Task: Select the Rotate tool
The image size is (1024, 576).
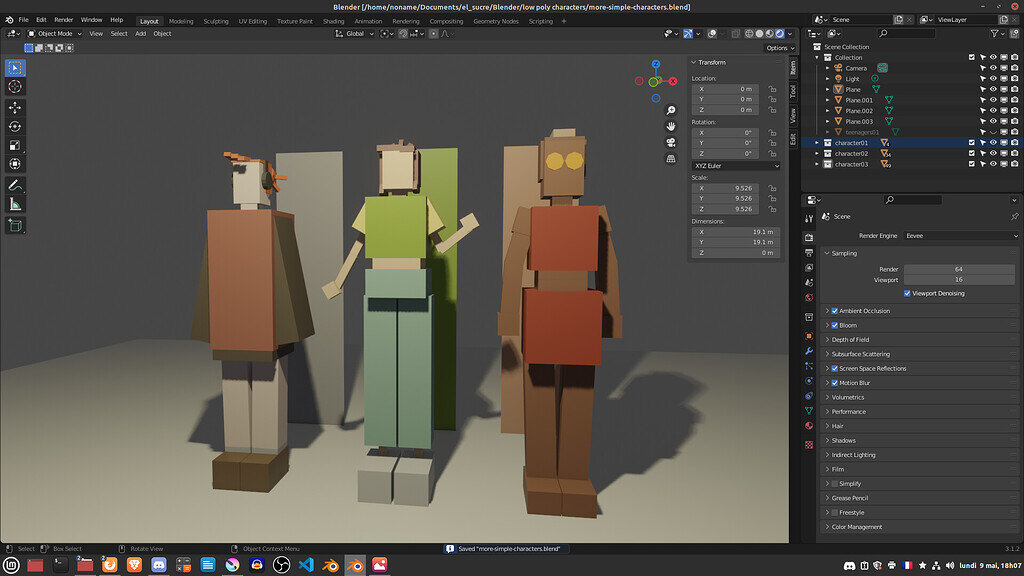Action: click(16, 124)
